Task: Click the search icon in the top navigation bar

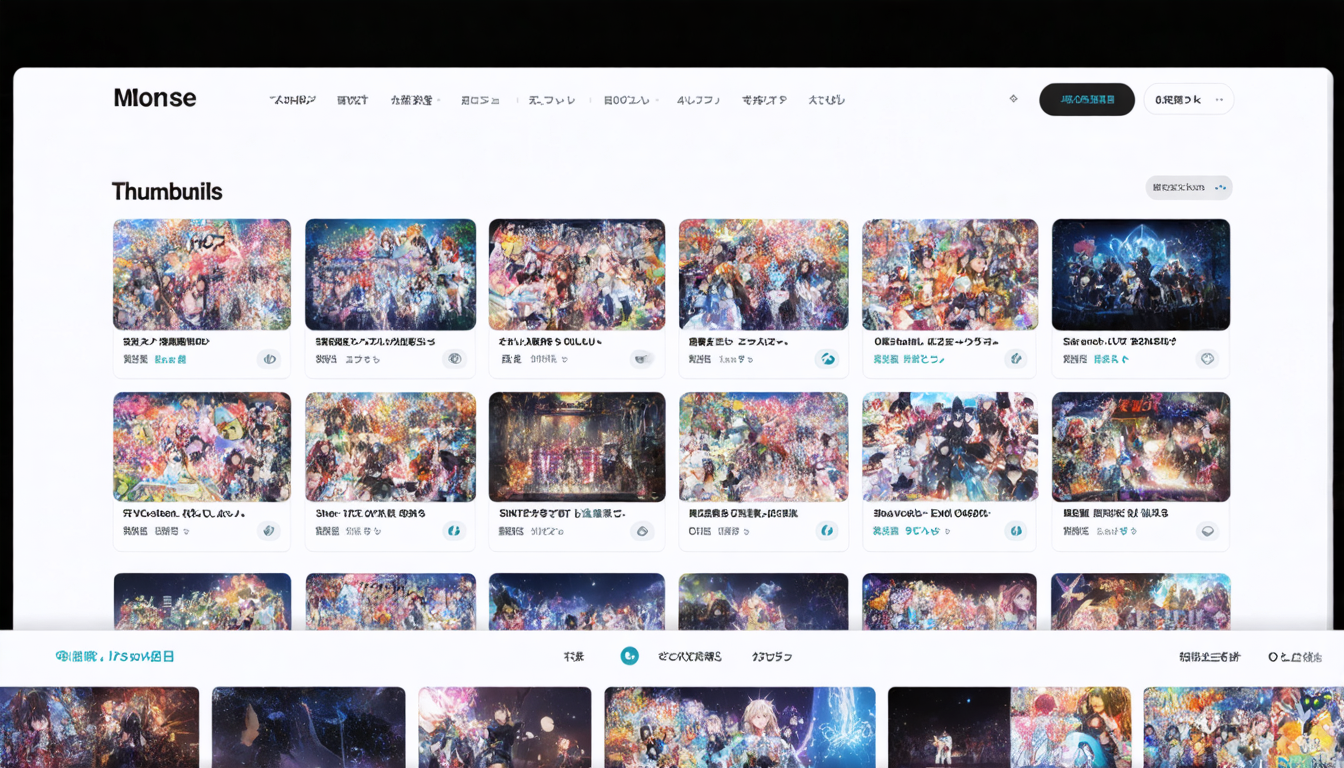Action: click(1013, 99)
